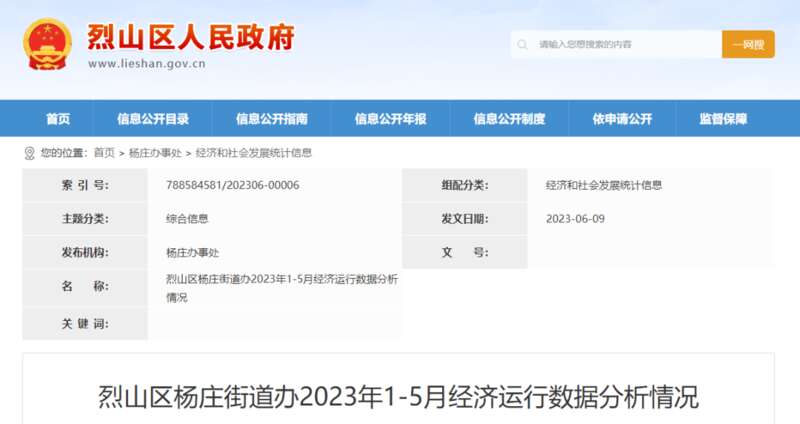
Task: Click the location pin icon
Action: pyautogui.click(x=30, y=153)
